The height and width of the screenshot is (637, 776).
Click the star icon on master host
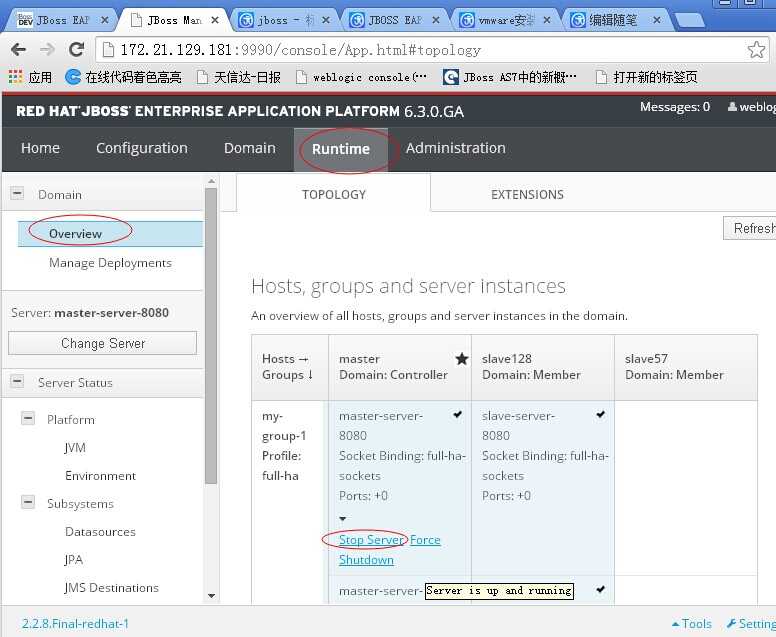click(461, 359)
